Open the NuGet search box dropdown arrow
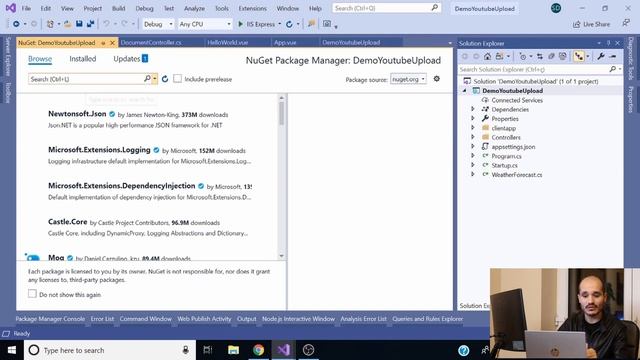 [155, 79]
